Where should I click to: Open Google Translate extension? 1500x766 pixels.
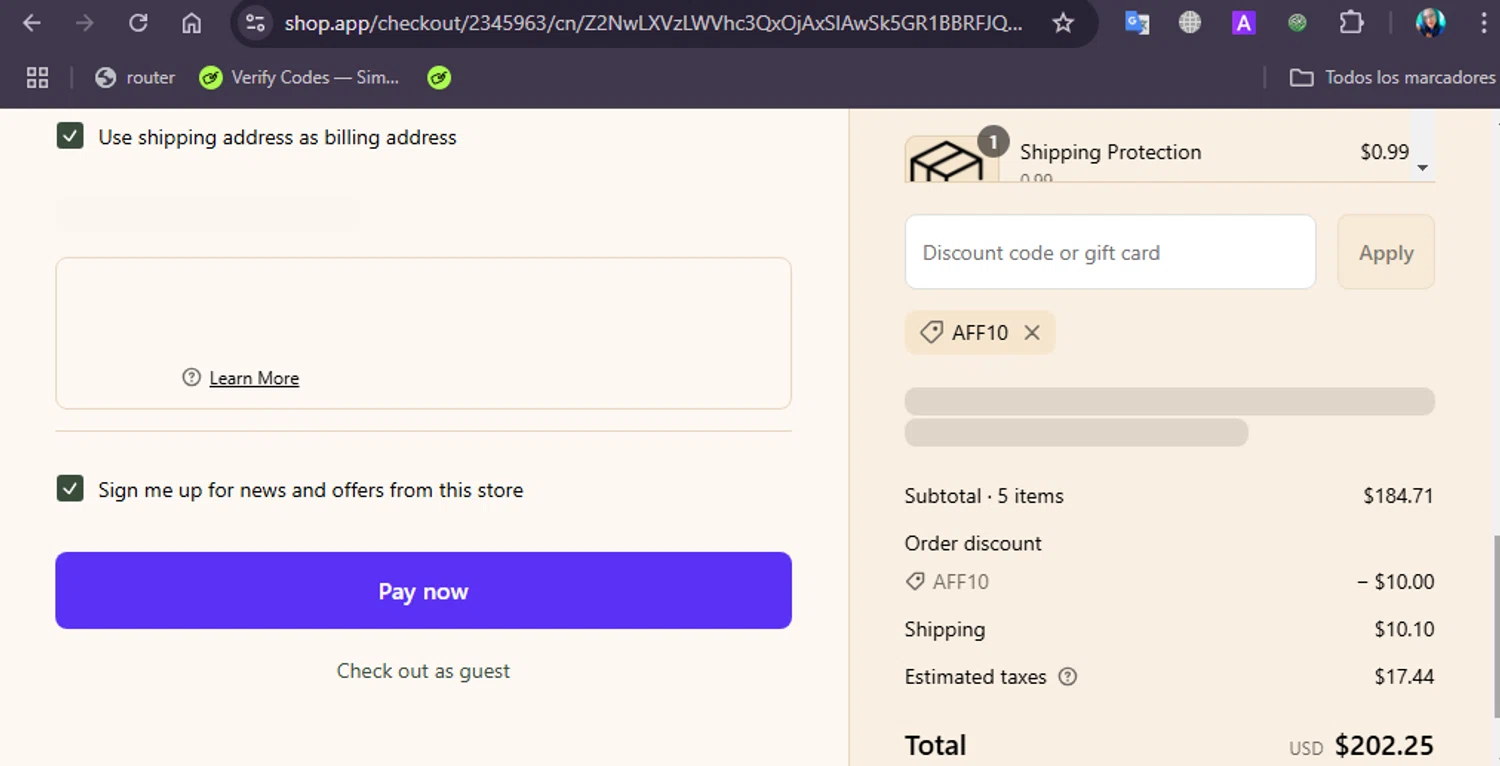(x=1137, y=23)
